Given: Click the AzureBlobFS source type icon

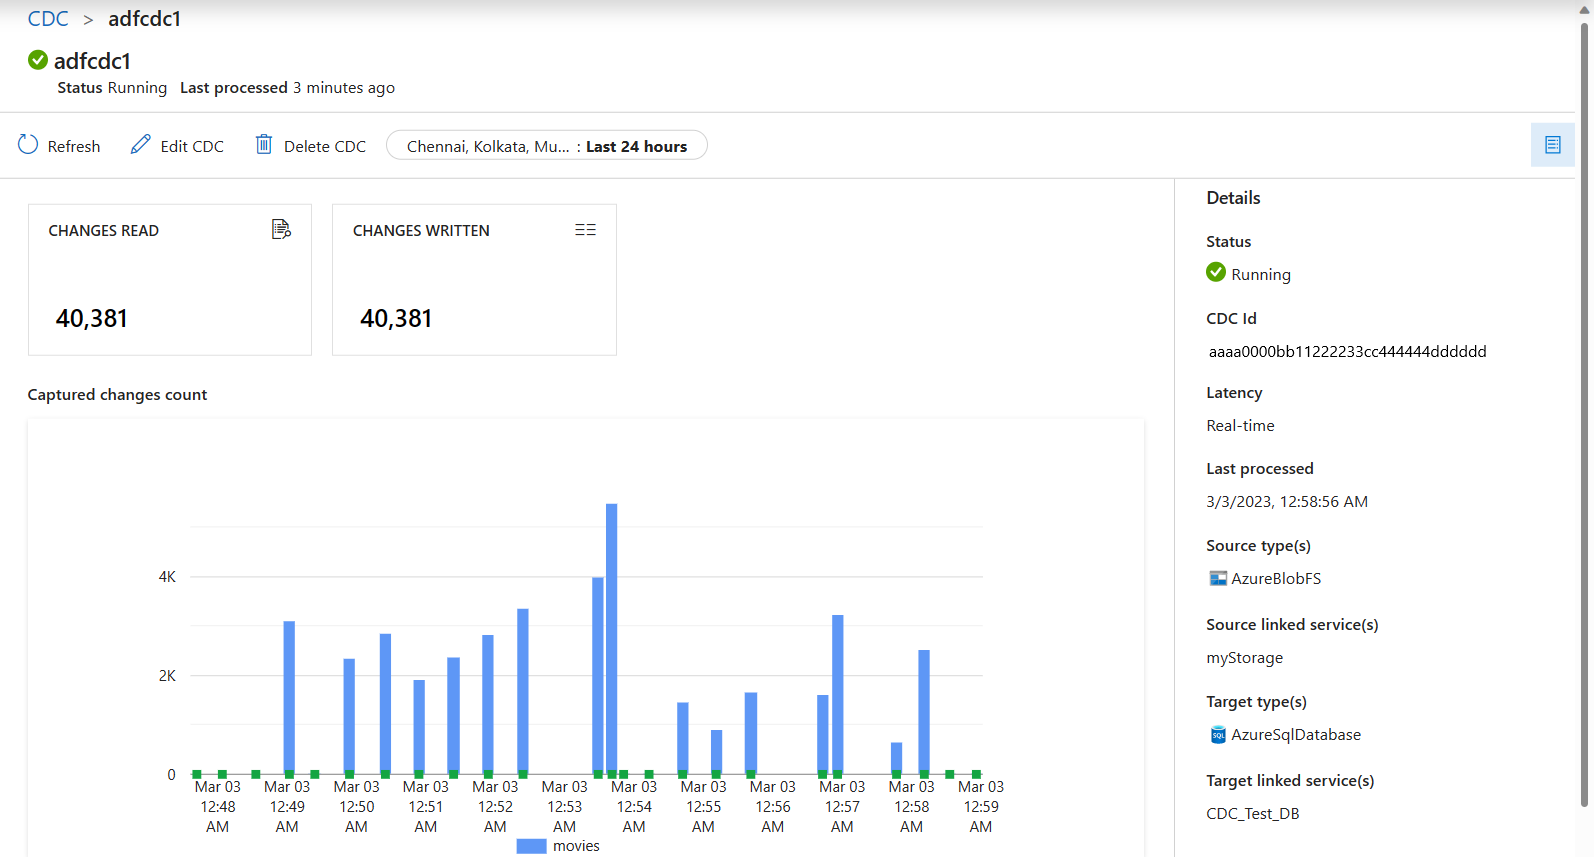Looking at the screenshot, I should point(1217,578).
